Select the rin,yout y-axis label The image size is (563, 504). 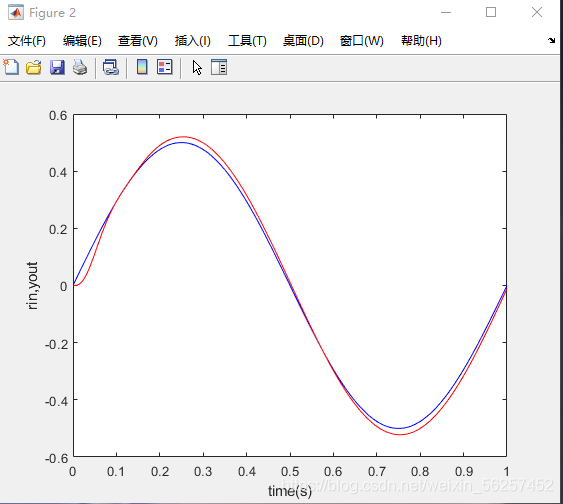pos(32,286)
